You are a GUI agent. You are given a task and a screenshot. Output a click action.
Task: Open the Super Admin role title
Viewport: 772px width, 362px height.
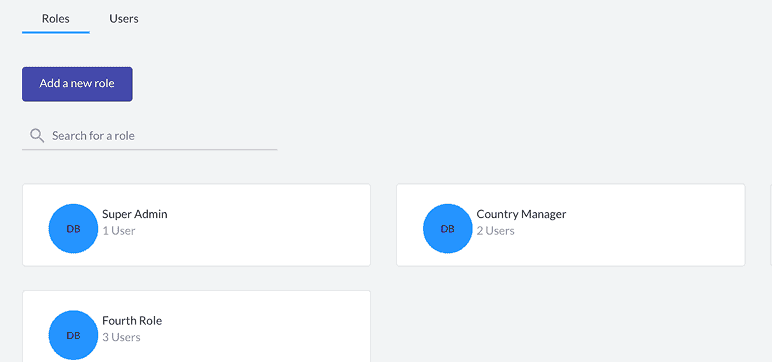point(135,214)
